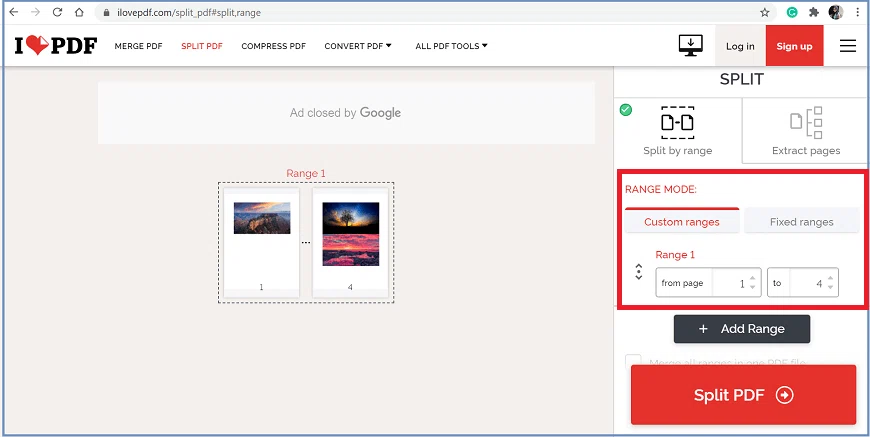Click the Ad closed by Google banner

pyautogui.click(x=346, y=113)
